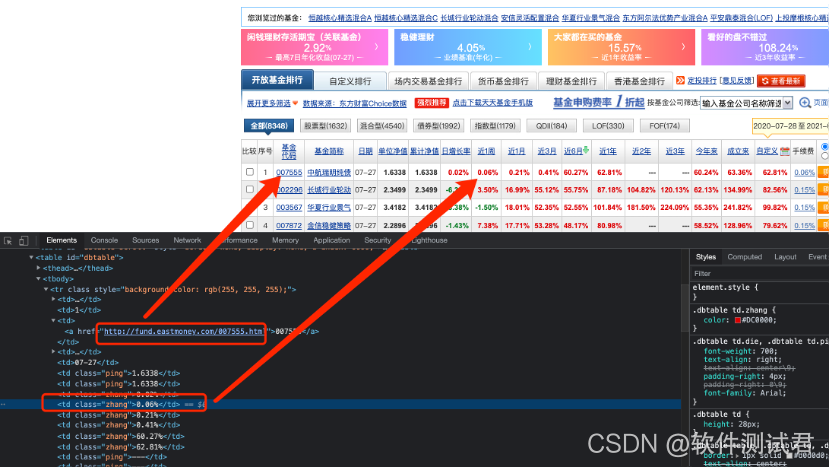Viewport: 830px width, 468px height.
Task: Switch to the Elements tab
Action: pos(61,240)
